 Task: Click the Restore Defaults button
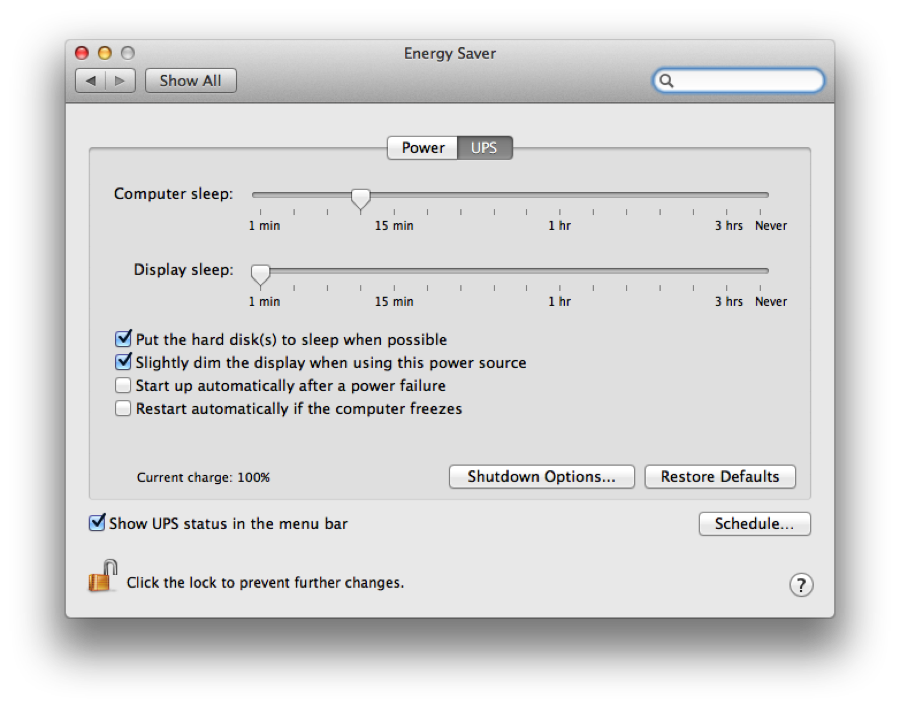pyautogui.click(x=720, y=477)
